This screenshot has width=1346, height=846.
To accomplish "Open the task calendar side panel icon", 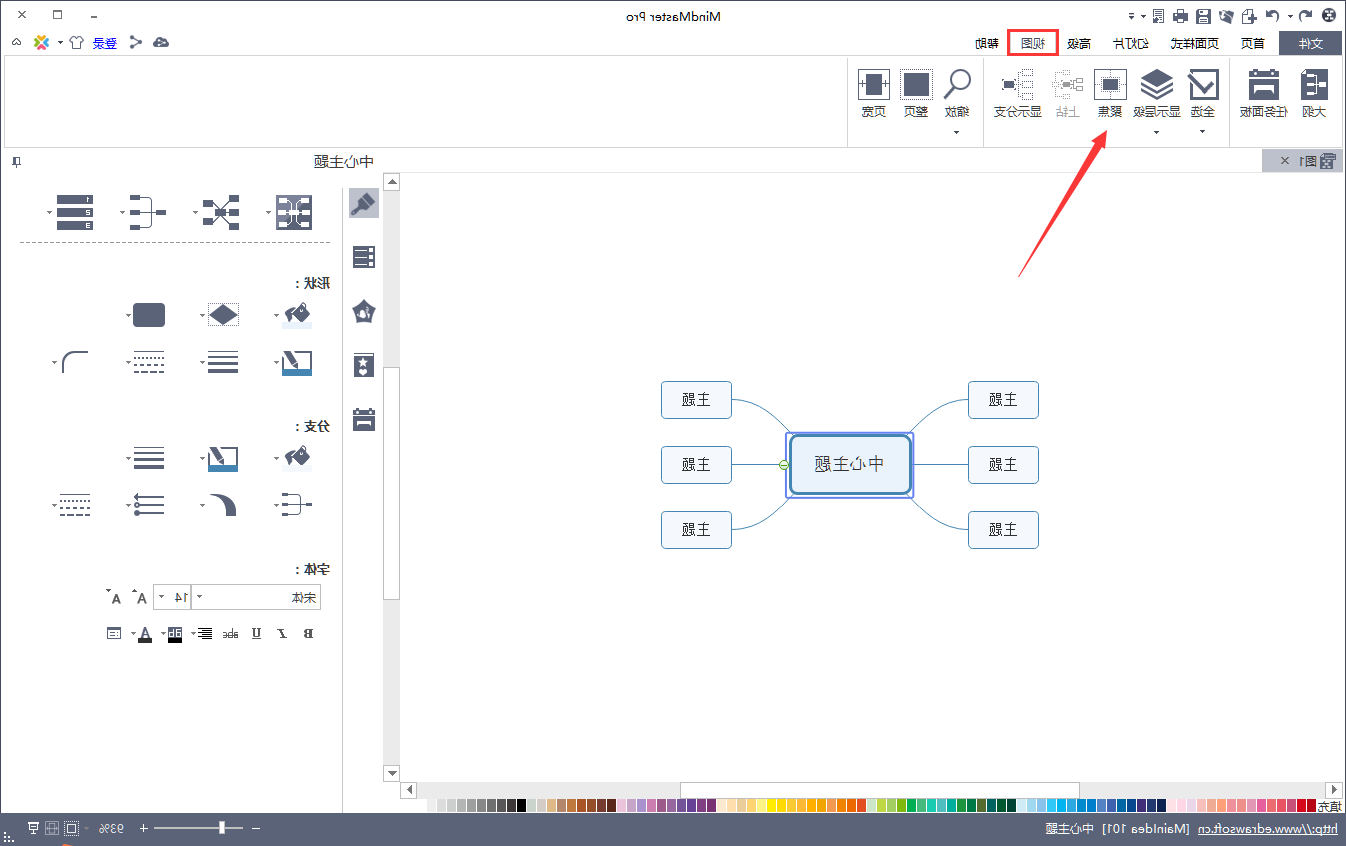I will (364, 418).
